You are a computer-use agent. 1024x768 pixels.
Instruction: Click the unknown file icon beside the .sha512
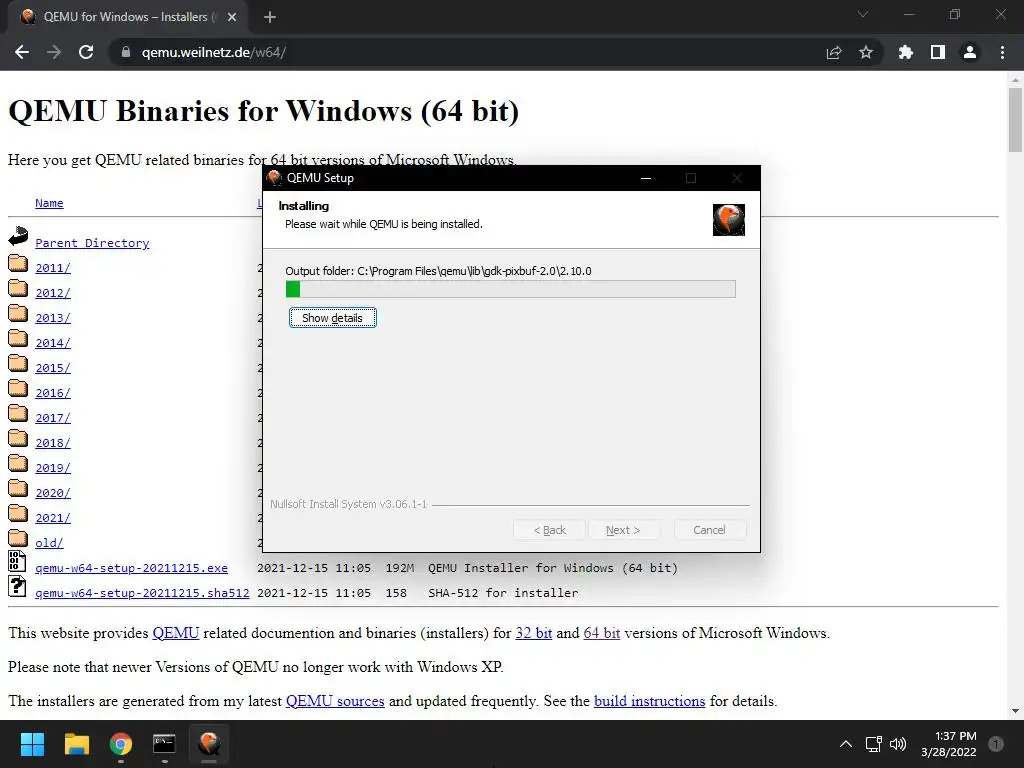coord(17,586)
